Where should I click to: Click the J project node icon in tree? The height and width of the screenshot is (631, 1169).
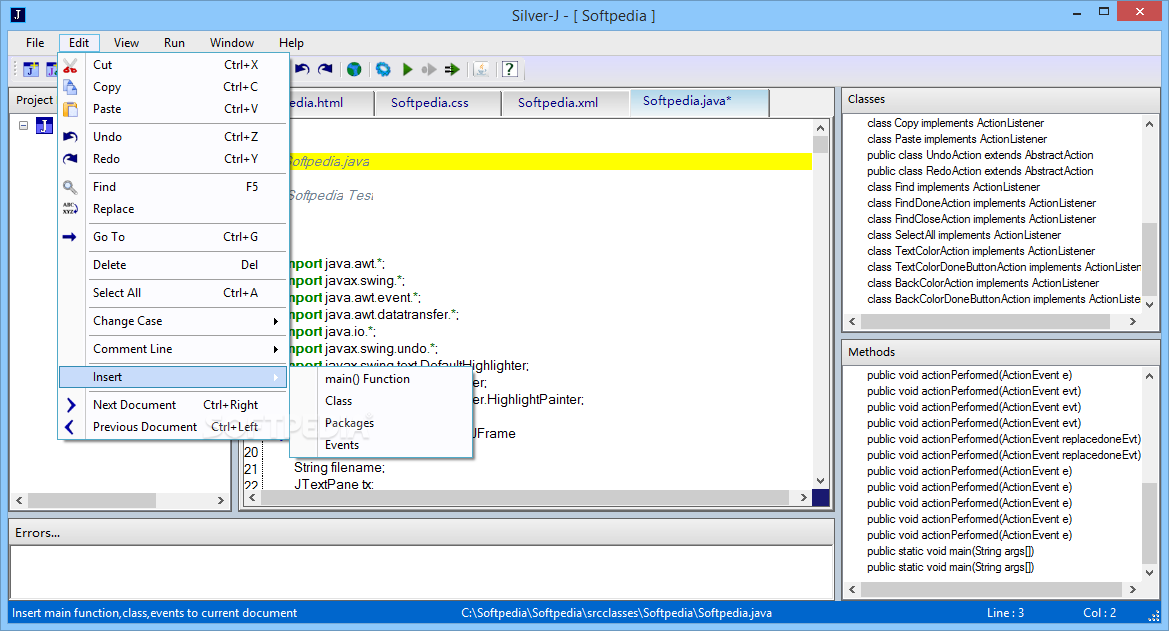(45, 125)
